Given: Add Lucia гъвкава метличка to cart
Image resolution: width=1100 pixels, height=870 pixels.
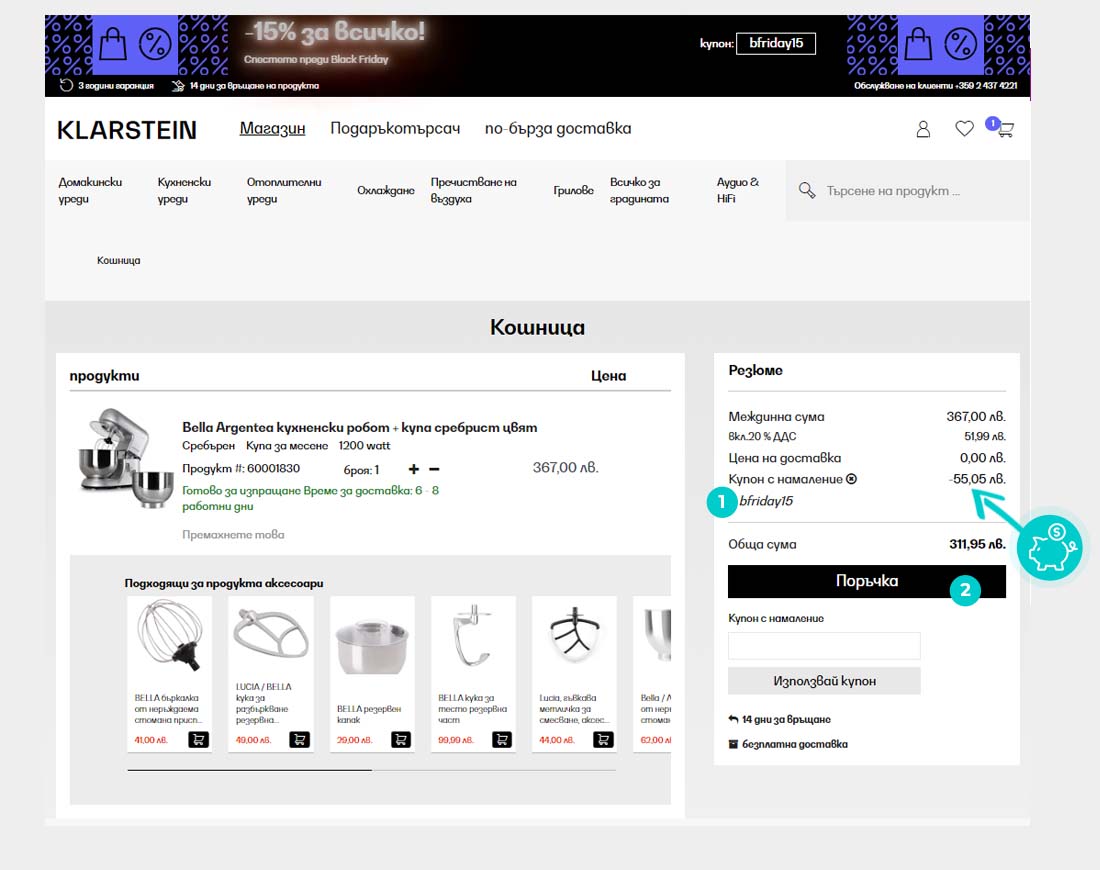Looking at the screenshot, I should pos(603,740).
